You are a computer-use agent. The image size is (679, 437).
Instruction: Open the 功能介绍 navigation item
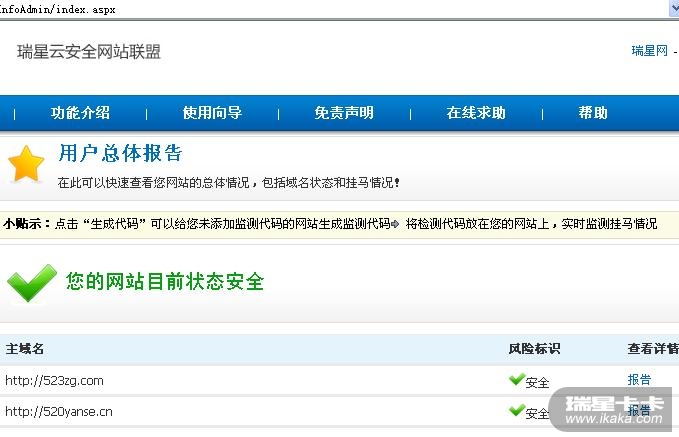click(80, 113)
